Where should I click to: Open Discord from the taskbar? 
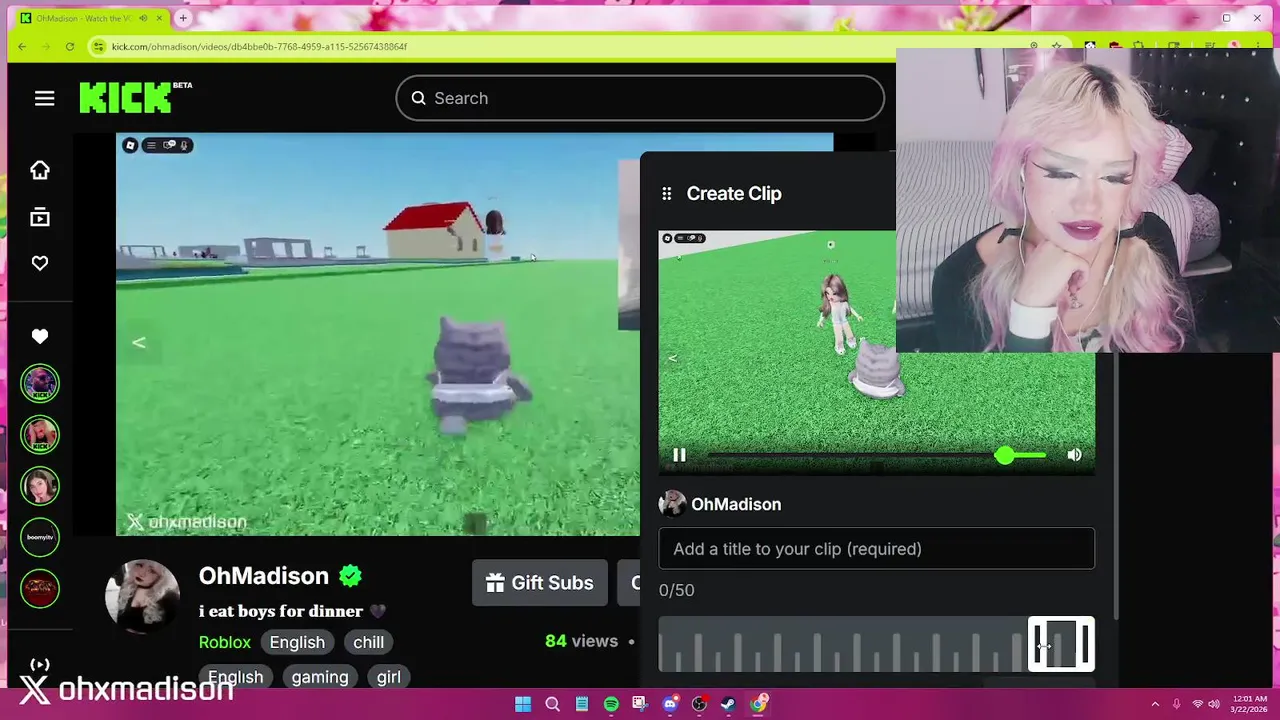[670, 704]
